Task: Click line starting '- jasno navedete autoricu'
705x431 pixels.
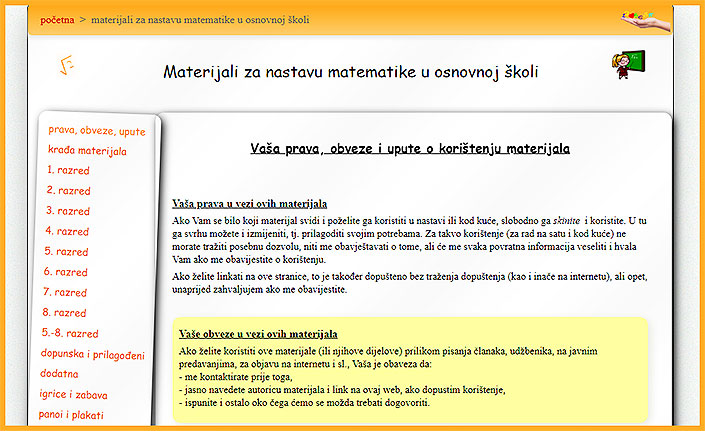Action: coord(342,390)
